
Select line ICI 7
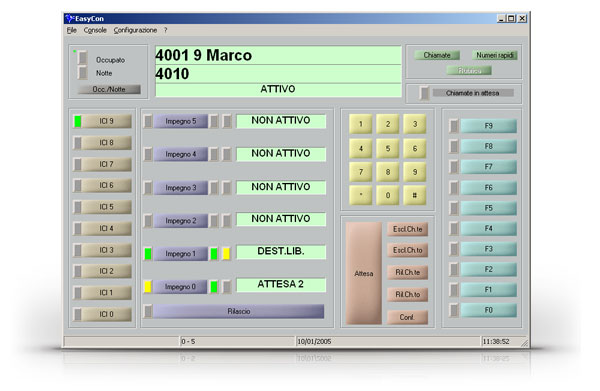pyautogui.click(x=107, y=164)
